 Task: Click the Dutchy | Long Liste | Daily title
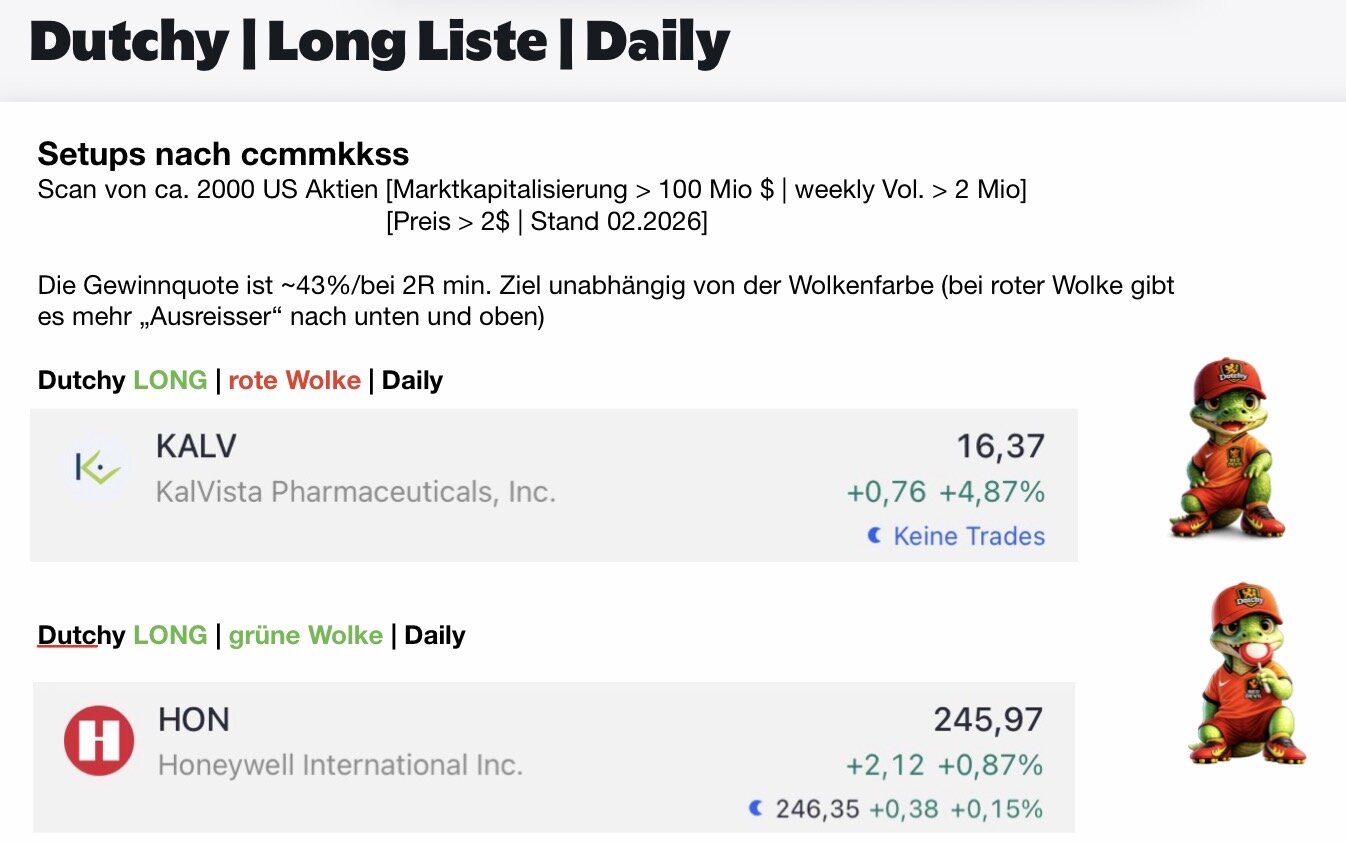pos(380,44)
